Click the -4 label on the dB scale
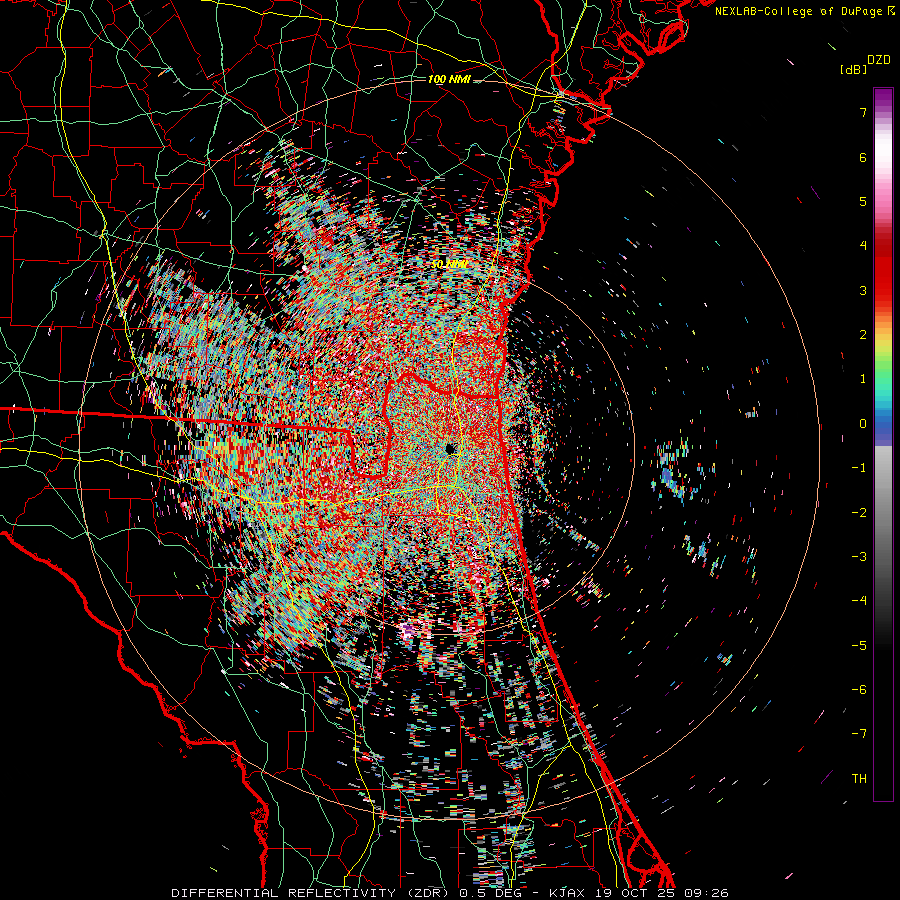The height and width of the screenshot is (900, 900). tap(859, 600)
